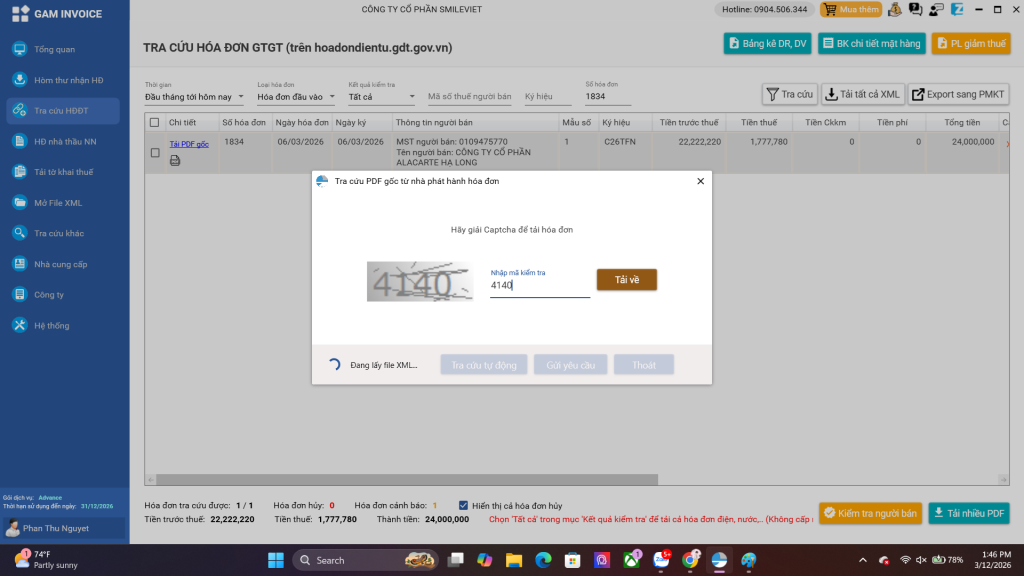Open Tổng quan in the sidebar
Screen dimensions: 1024x576
coord(55,49)
